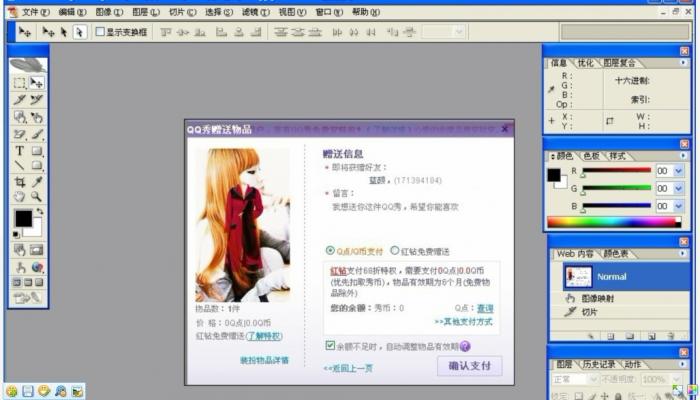700x400 pixels.
Task: Select the Eyedropper tool in toolbox
Action: pyautogui.click(x=37, y=181)
